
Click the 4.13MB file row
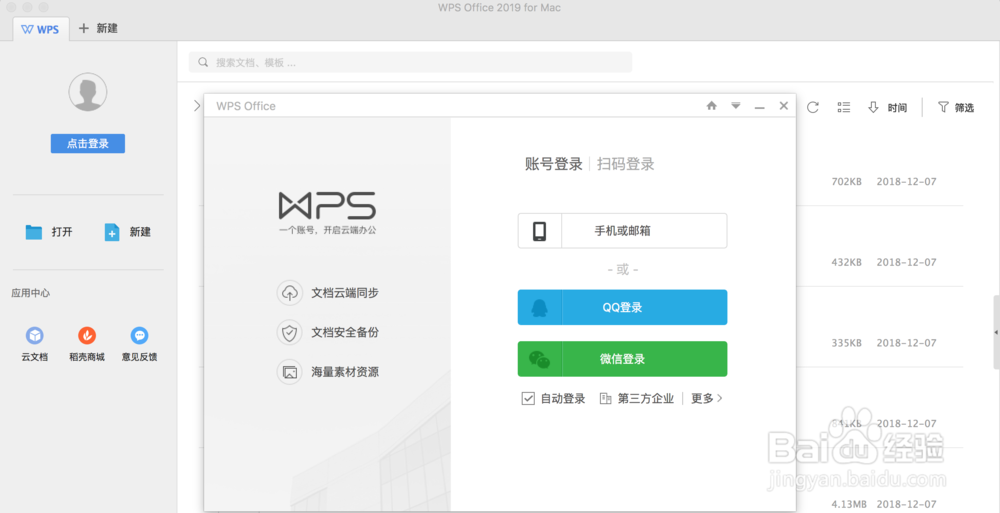click(x=879, y=504)
